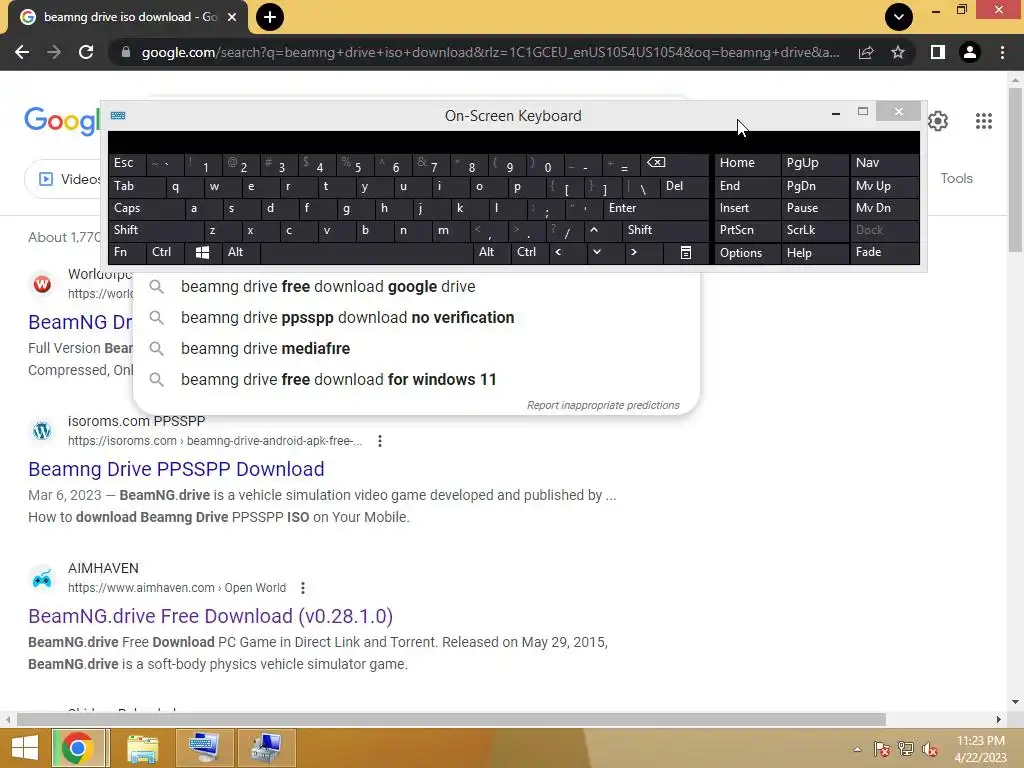Viewport: 1024px width, 768px height.
Task: Click Chrome's forward navigation arrow
Action: [54, 52]
